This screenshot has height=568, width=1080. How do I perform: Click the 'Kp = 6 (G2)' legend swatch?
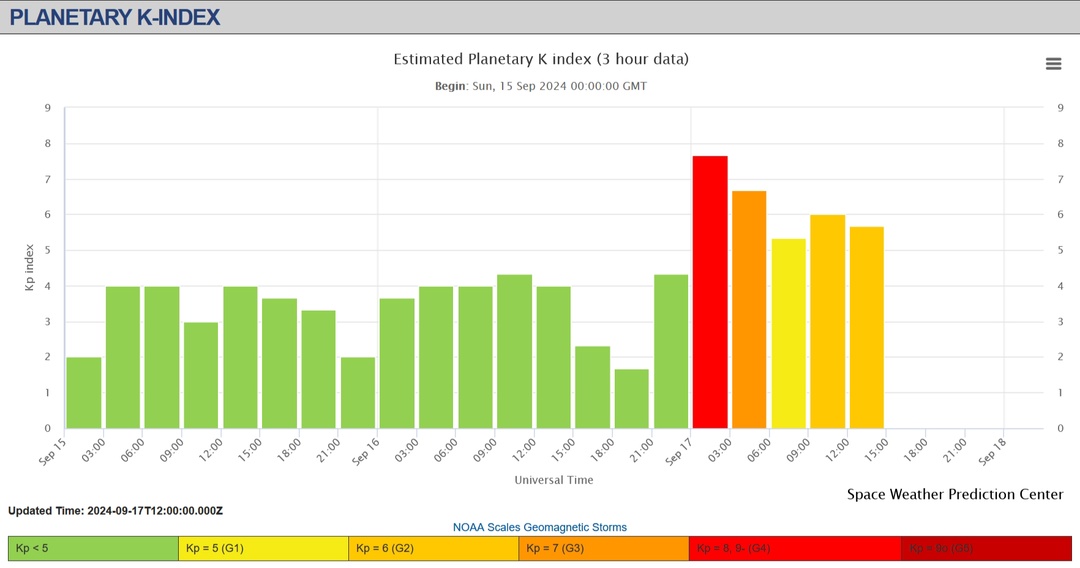[x=433, y=548]
